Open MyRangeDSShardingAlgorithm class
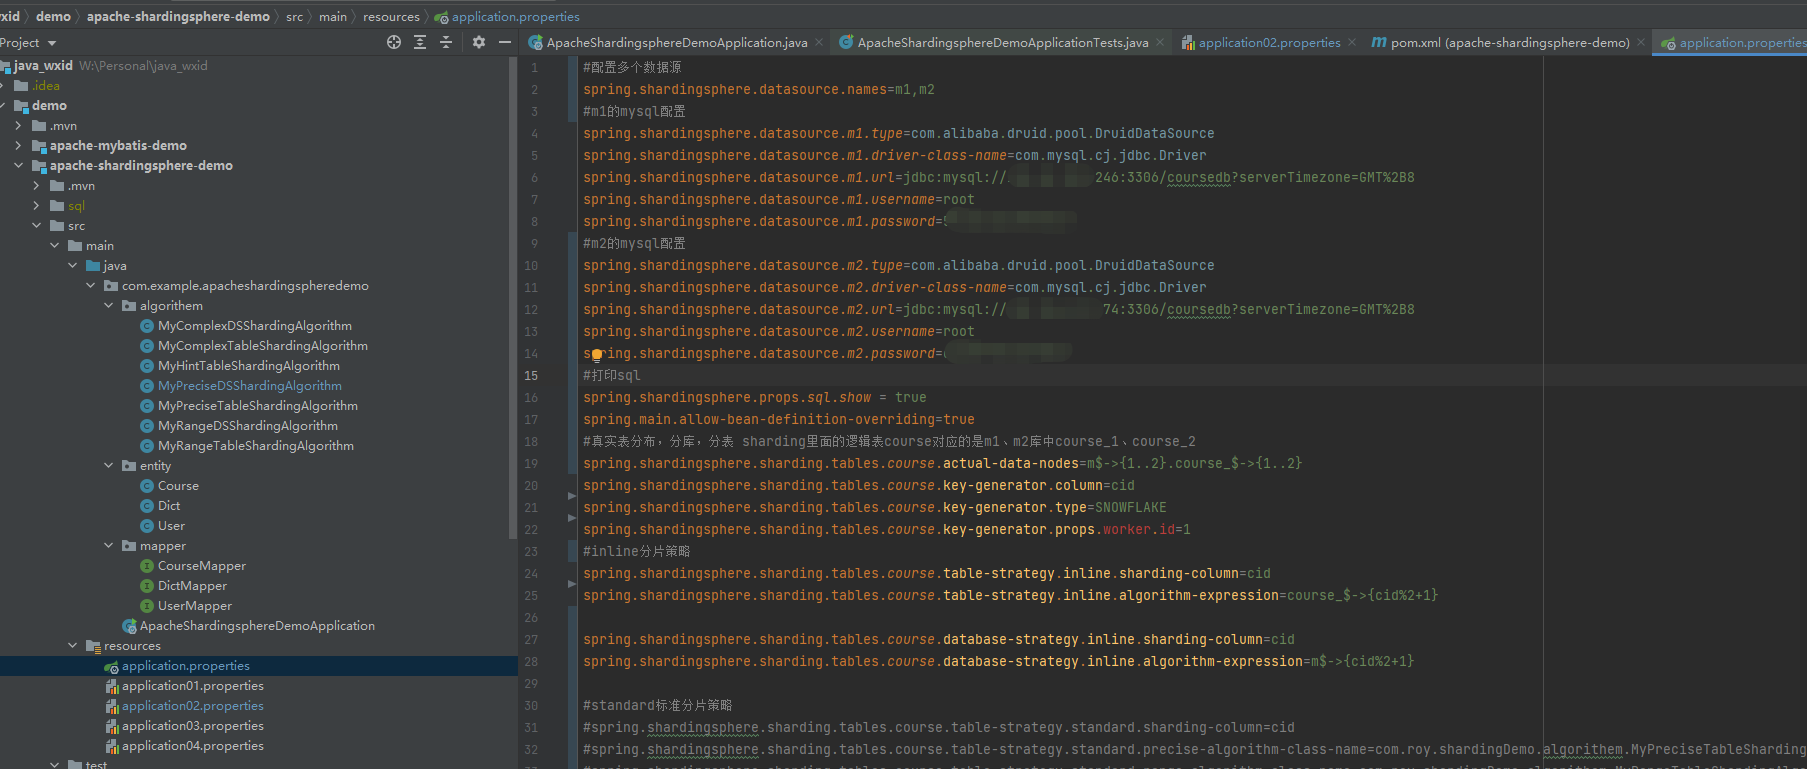The image size is (1807, 769). [x=248, y=426]
